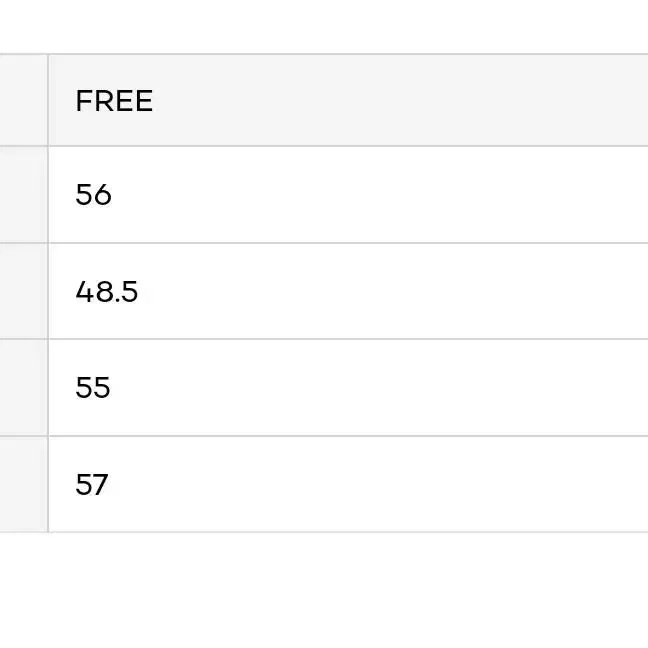Image resolution: width=648 pixels, height=648 pixels.
Task: Click the border between 48.5 and 55 rows
Action: coord(324,339)
